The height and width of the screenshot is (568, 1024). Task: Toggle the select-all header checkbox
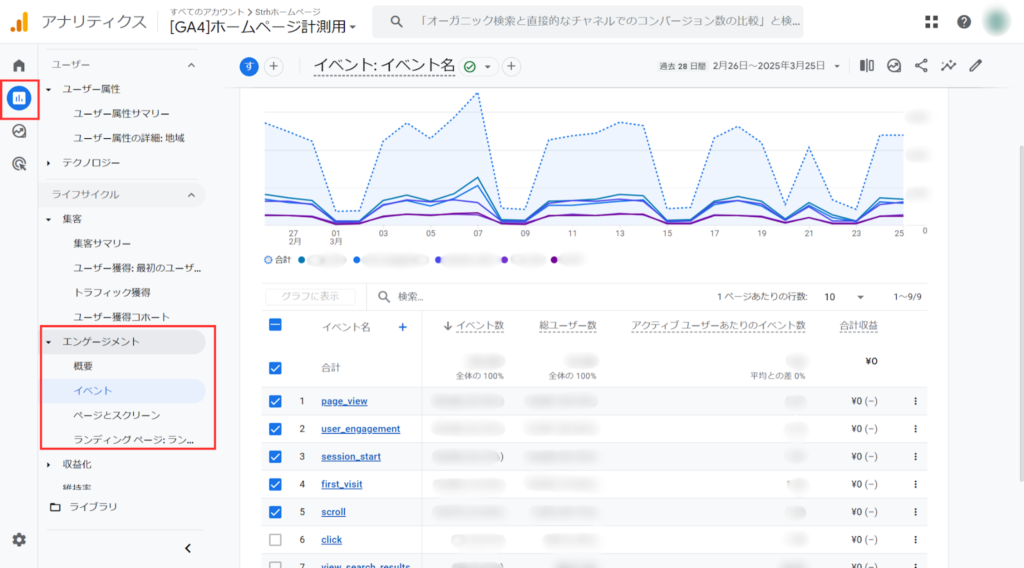click(x=276, y=325)
